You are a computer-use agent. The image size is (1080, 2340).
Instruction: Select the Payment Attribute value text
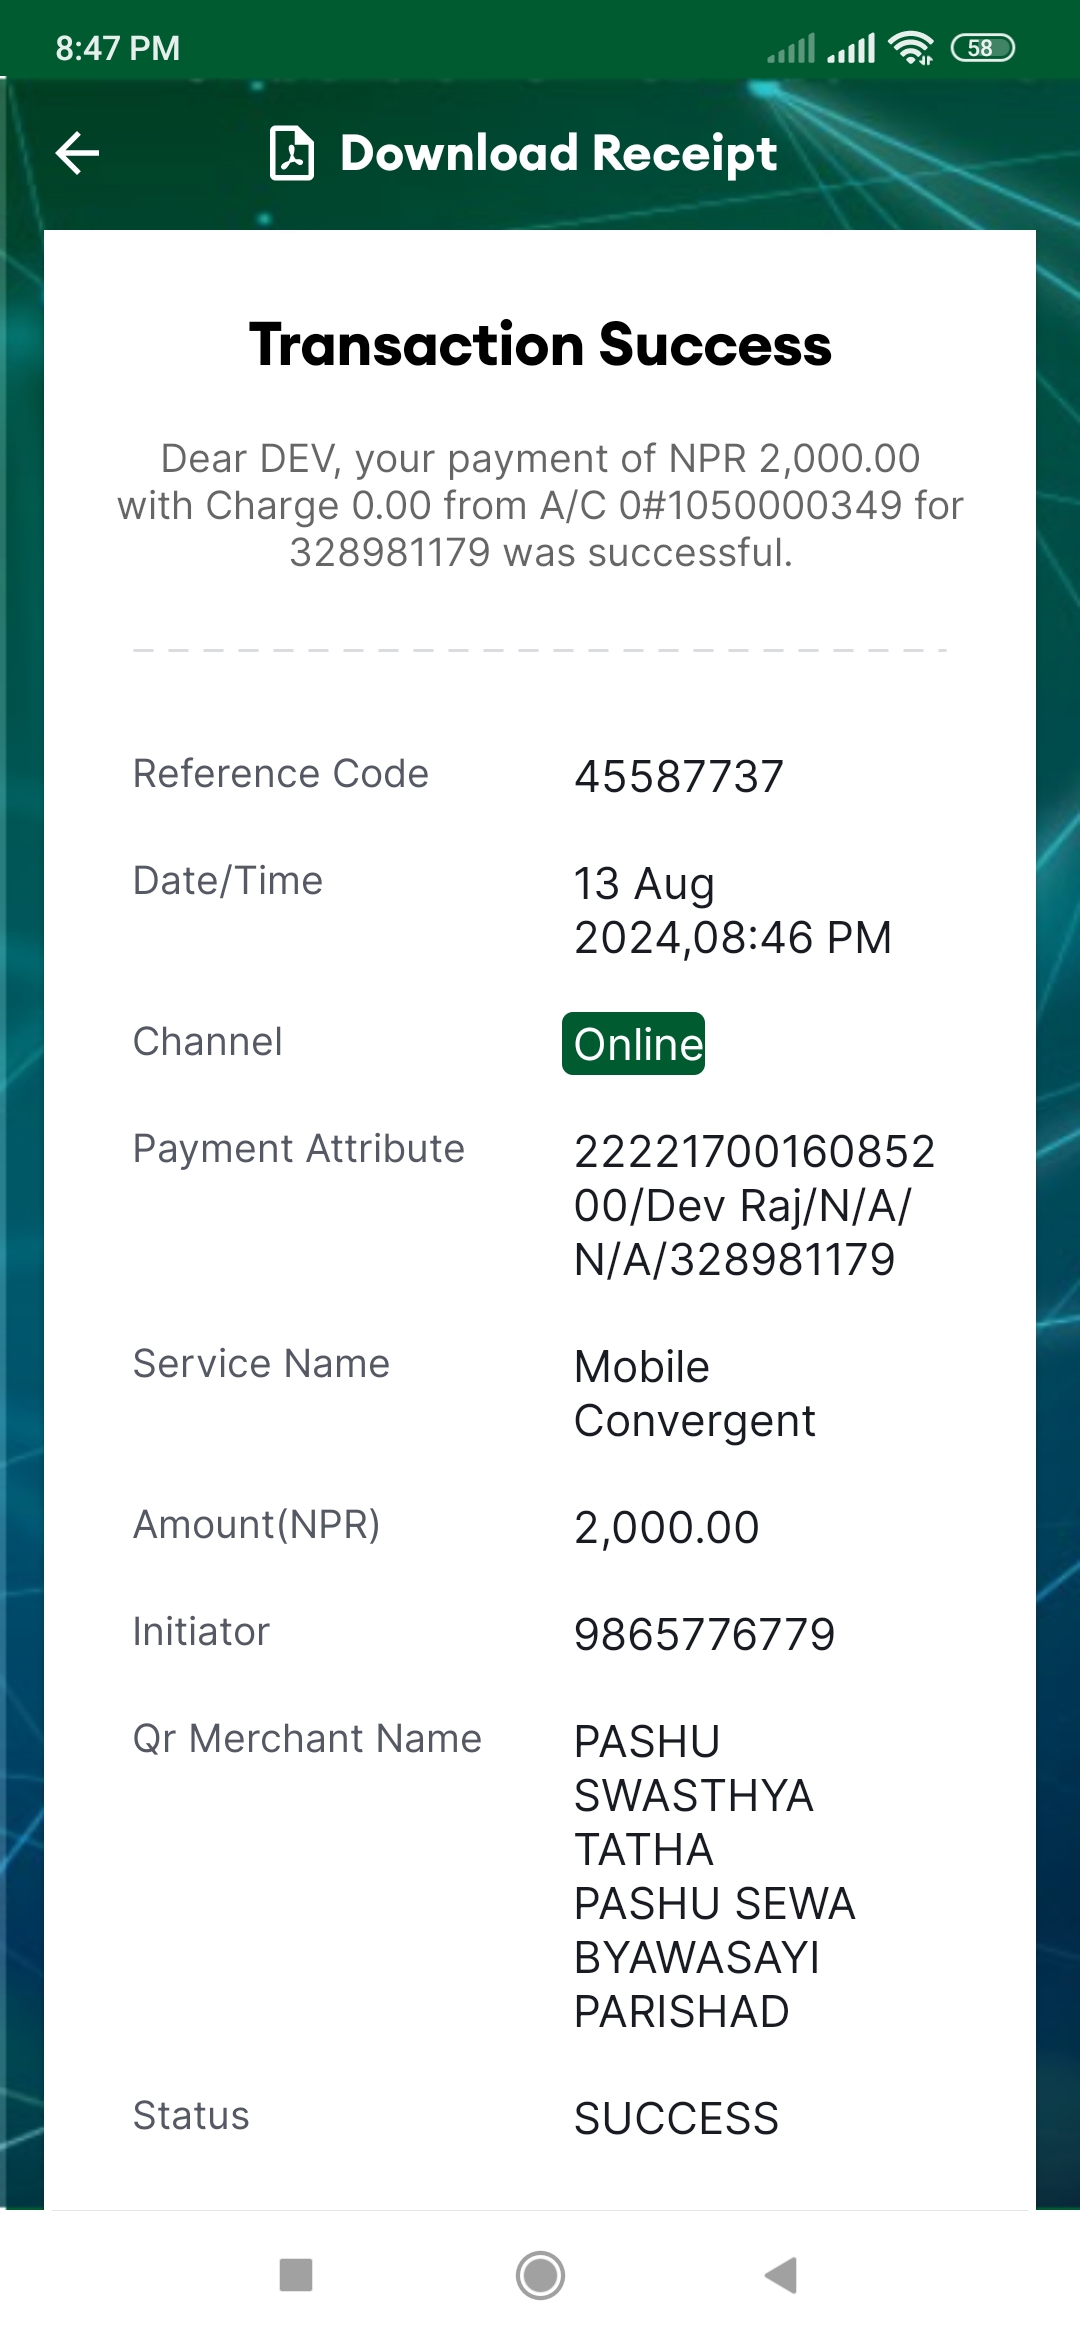[754, 1206]
